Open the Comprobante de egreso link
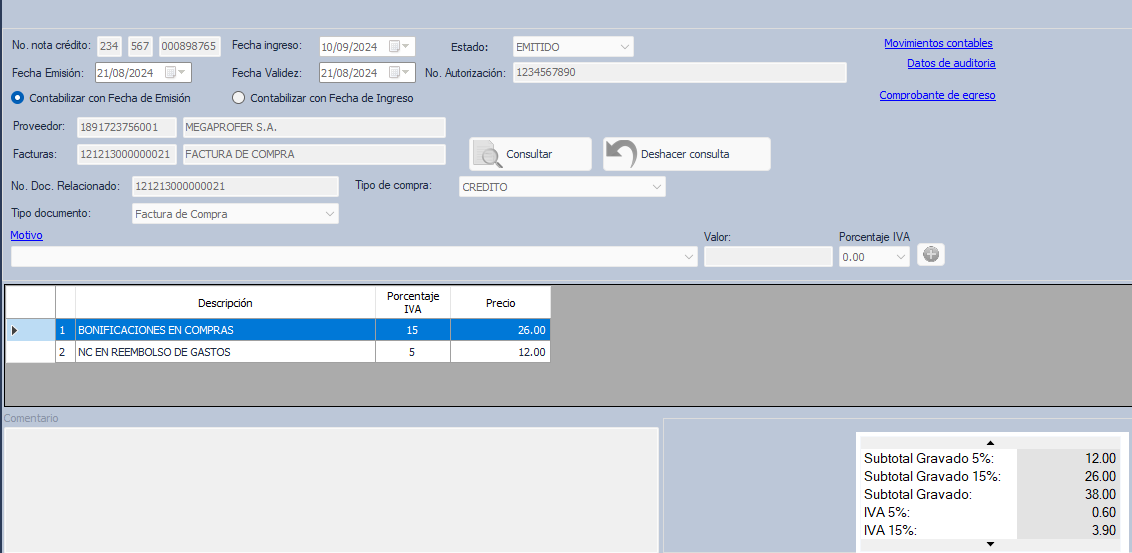Viewport: 1132px width, 553px height. [937, 95]
